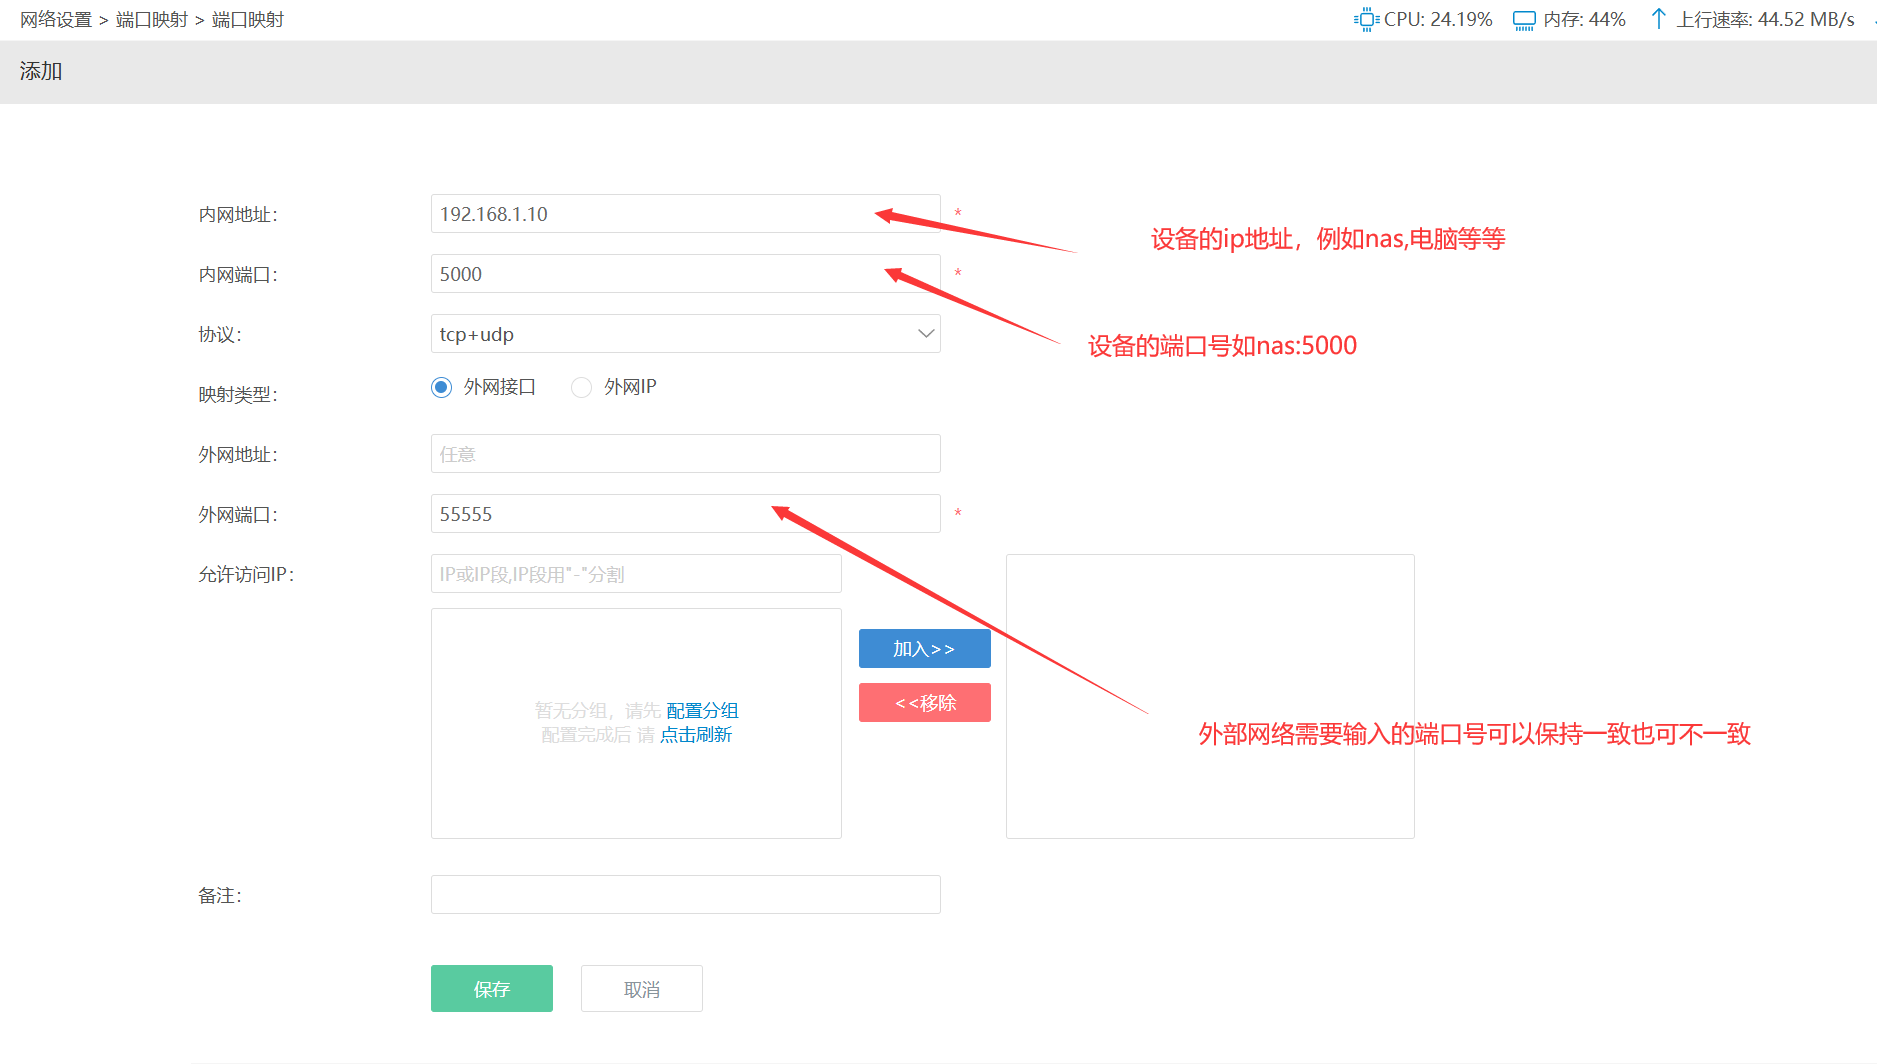Click the <<移除 remove button

(x=924, y=702)
